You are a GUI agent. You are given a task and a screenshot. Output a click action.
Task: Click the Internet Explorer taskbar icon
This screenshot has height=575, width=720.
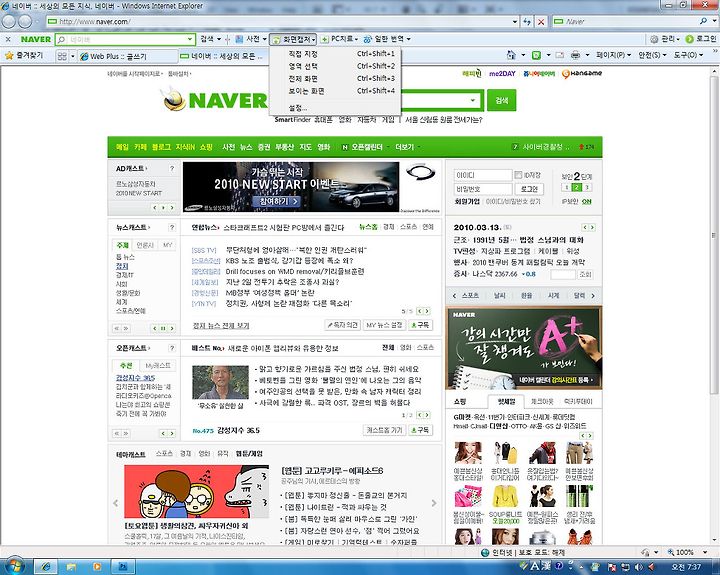click(46, 567)
